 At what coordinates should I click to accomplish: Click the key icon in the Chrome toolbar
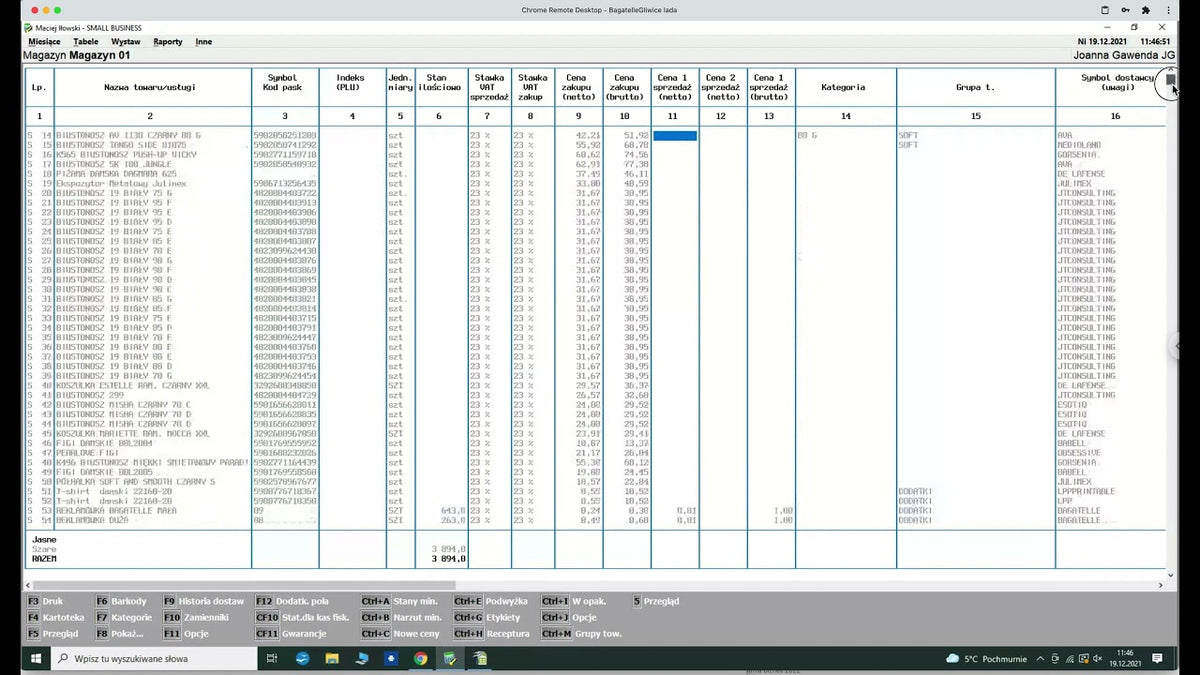click(1125, 10)
